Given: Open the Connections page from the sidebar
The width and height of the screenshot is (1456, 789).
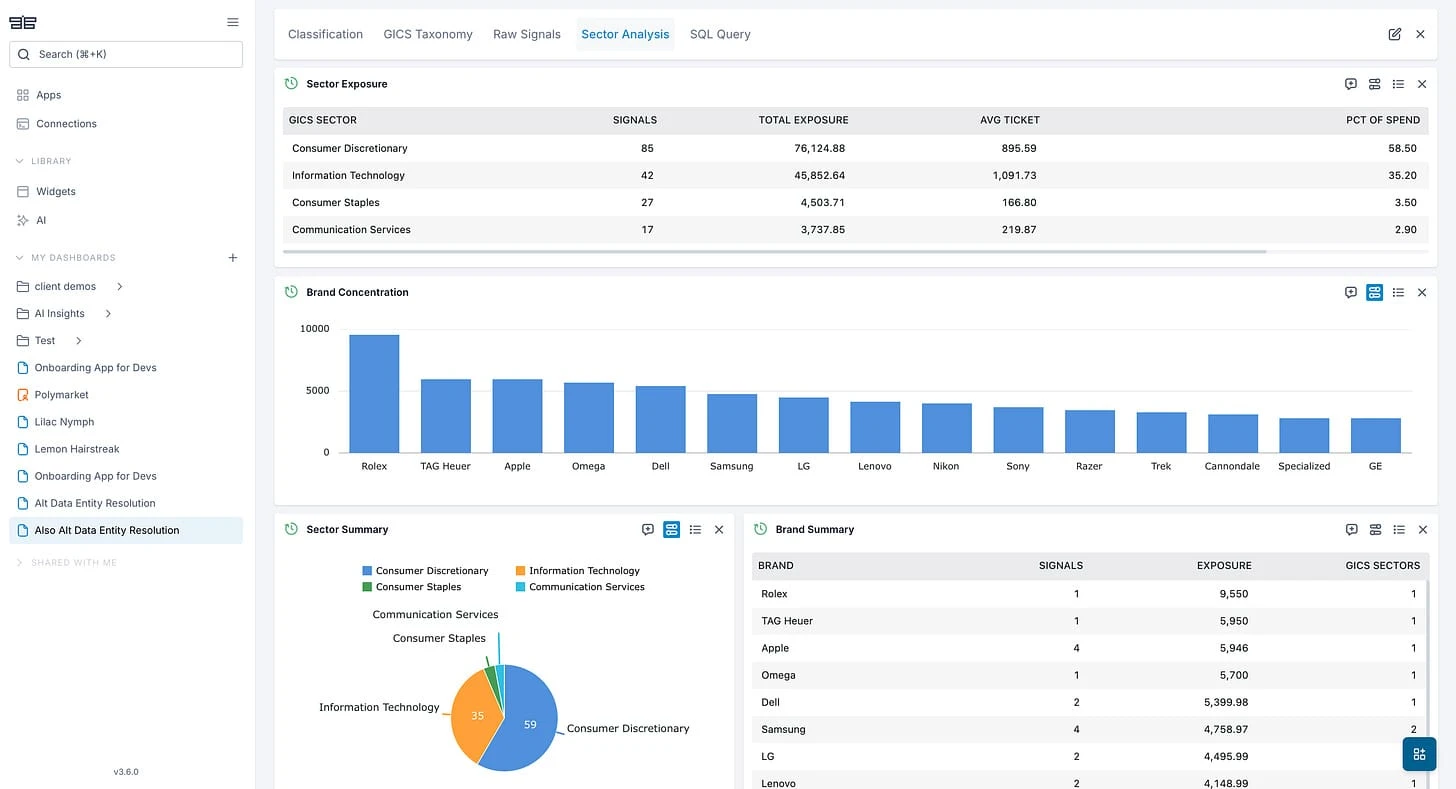Looking at the screenshot, I should click(x=66, y=123).
